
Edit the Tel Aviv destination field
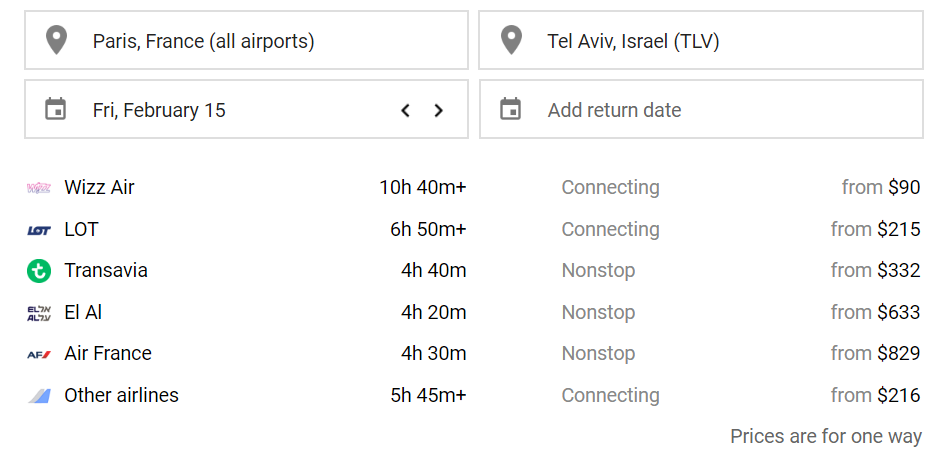701,40
